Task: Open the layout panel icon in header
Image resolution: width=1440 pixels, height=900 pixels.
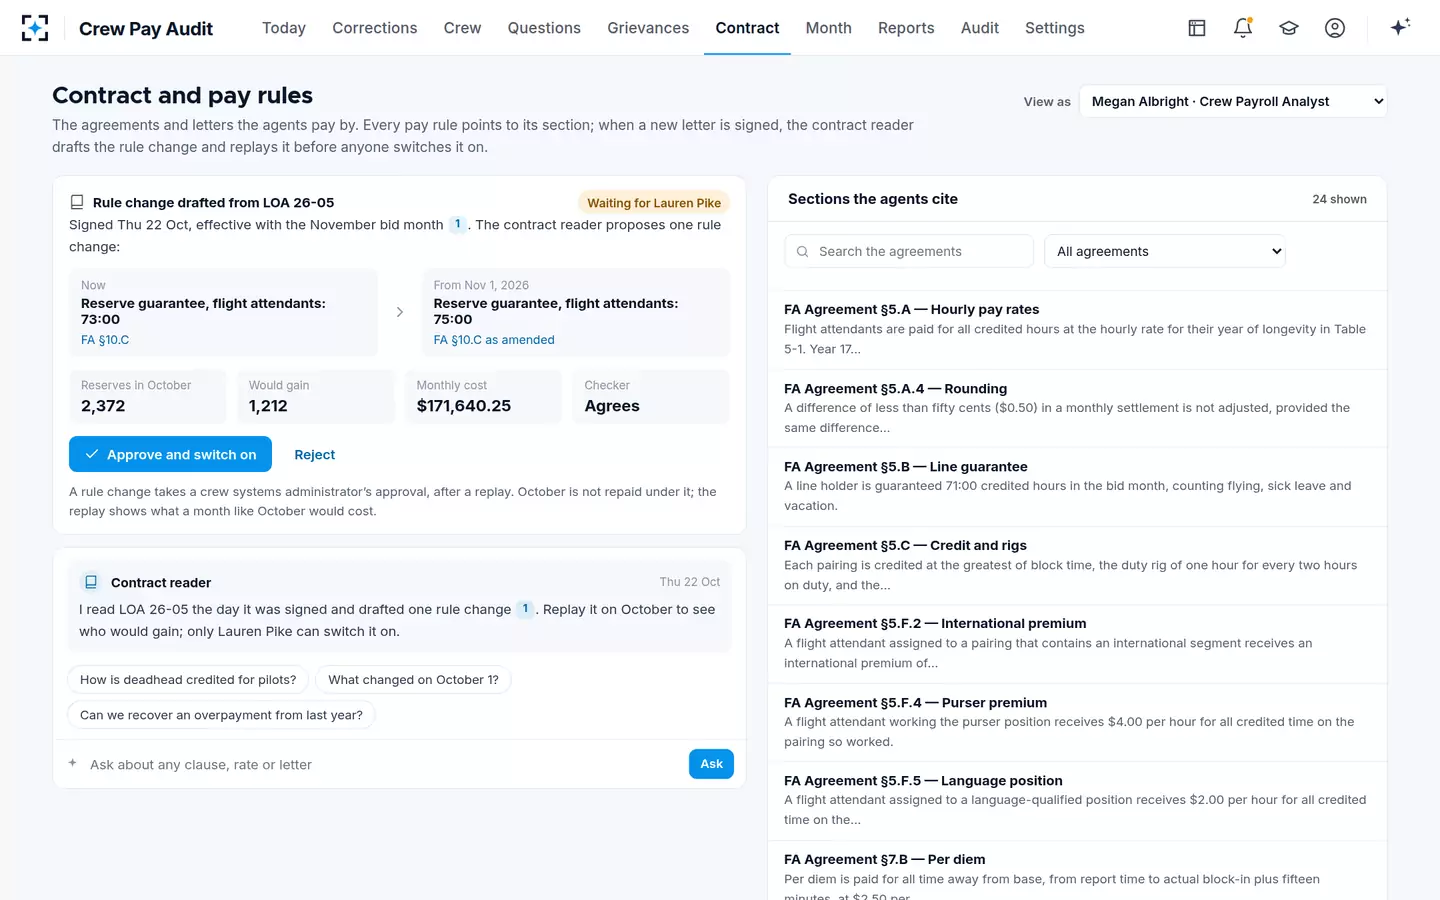Action: 1197,28
